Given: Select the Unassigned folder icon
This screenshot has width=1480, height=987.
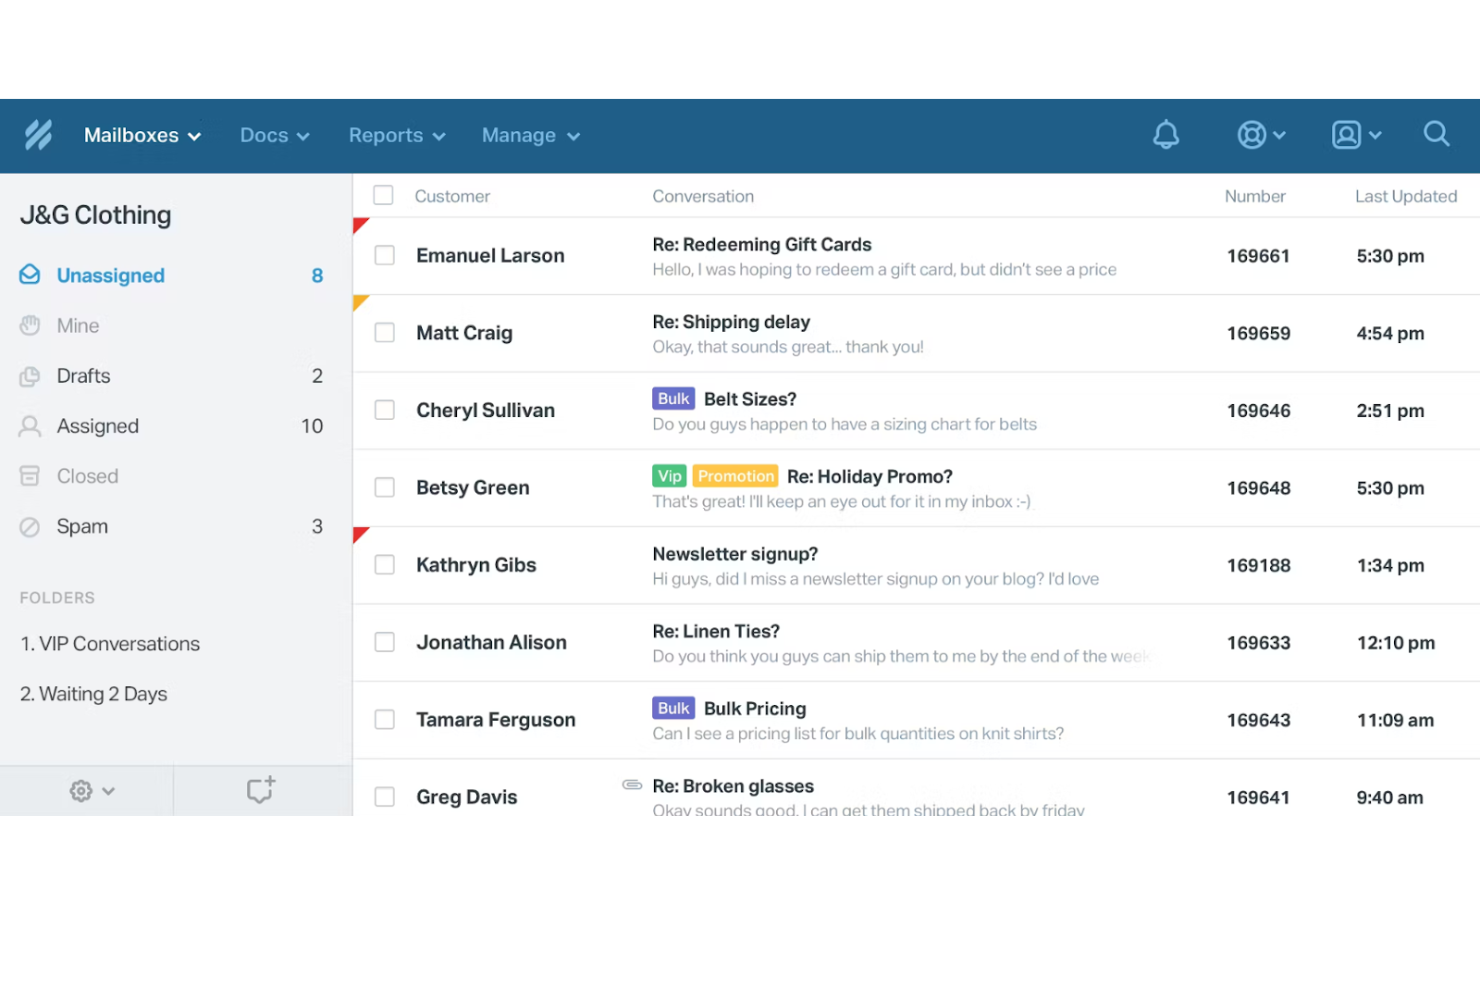Looking at the screenshot, I should coord(30,274).
